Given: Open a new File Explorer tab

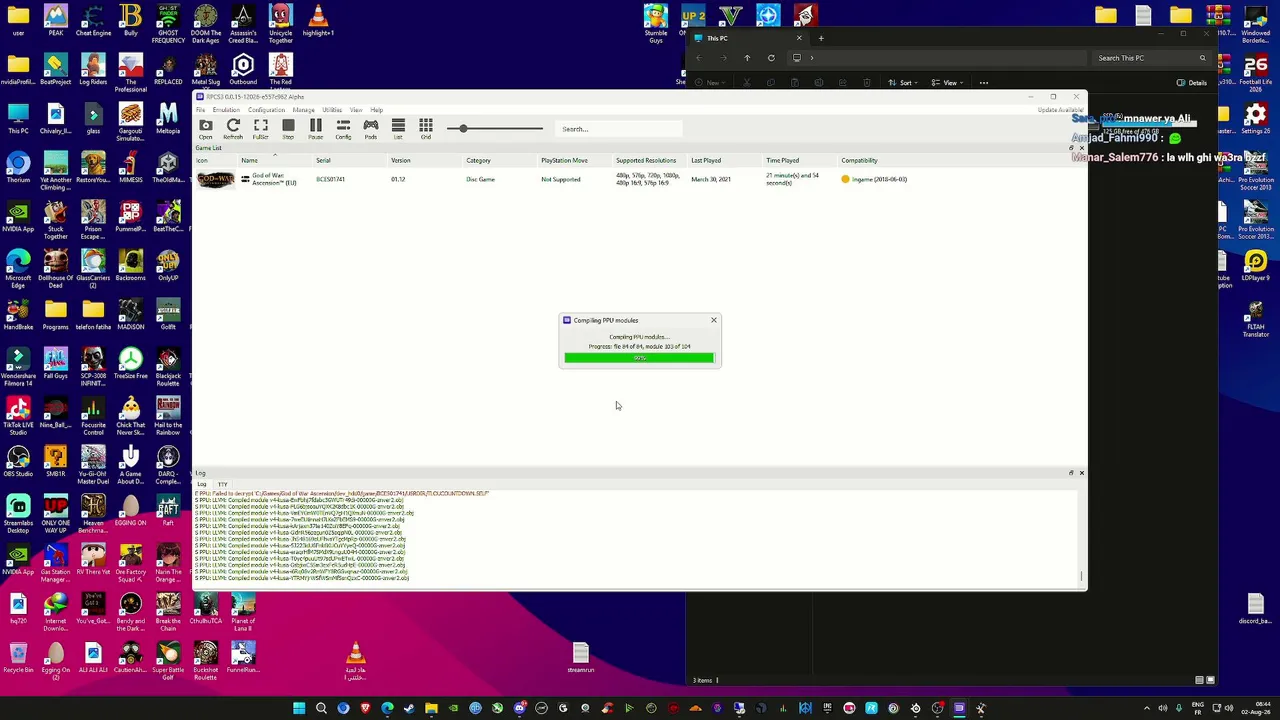Looking at the screenshot, I should [x=821, y=38].
